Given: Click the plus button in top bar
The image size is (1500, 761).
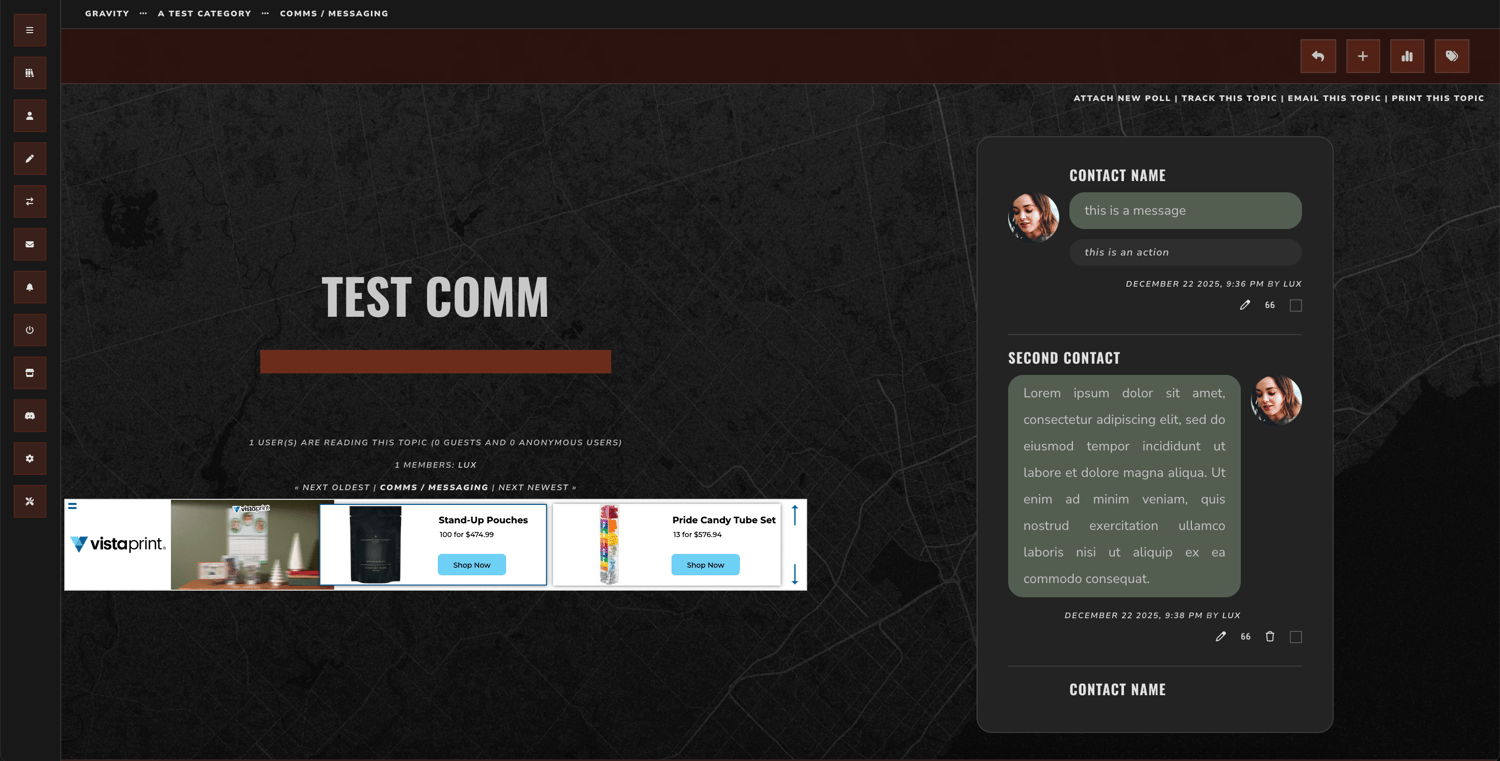Looking at the screenshot, I should point(1363,56).
